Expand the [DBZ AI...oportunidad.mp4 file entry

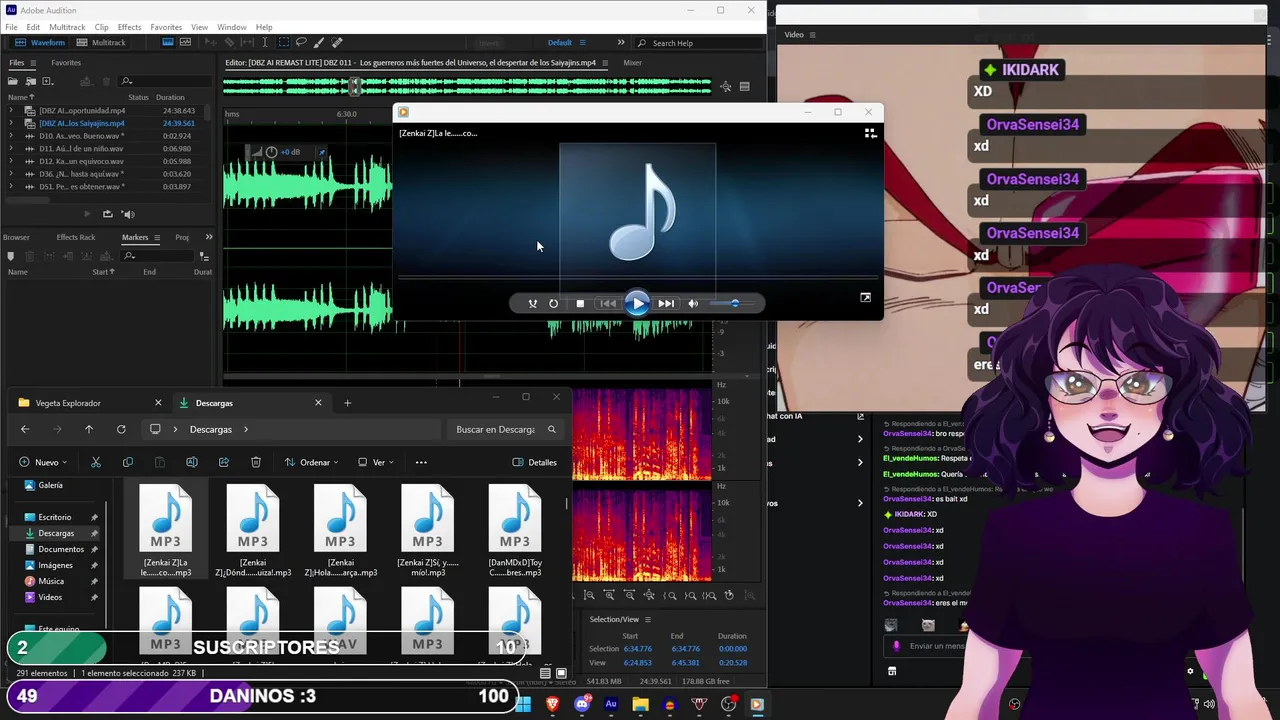click(x=11, y=111)
